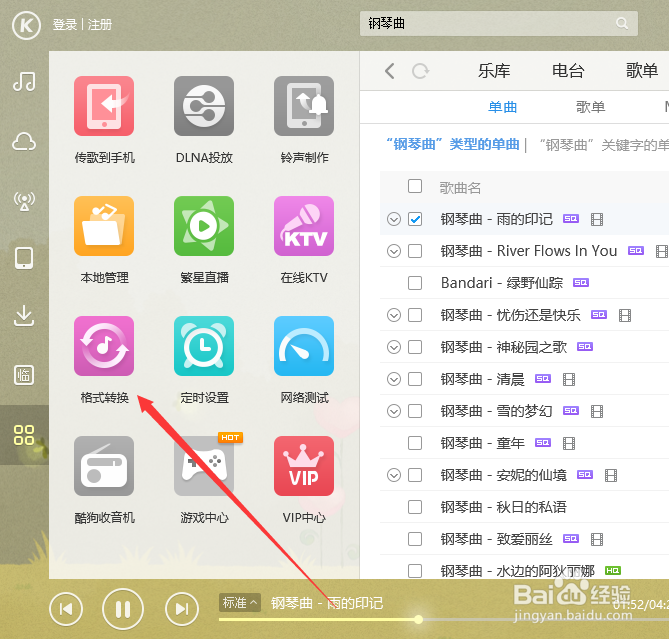
Task: Toggle the select-all 歌曲名 checkbox
Action: click(415, 186)
